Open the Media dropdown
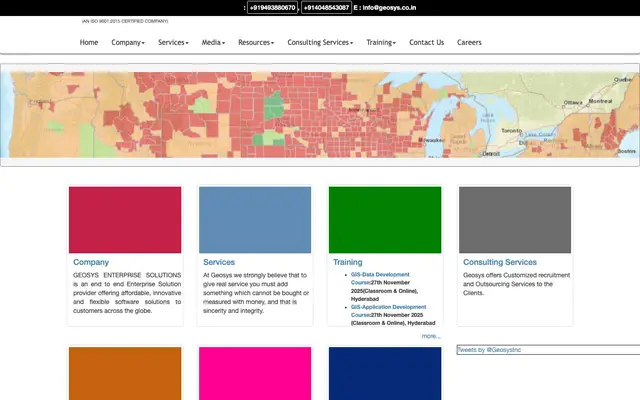Screen dimensions: 640x400 point(213,42)
